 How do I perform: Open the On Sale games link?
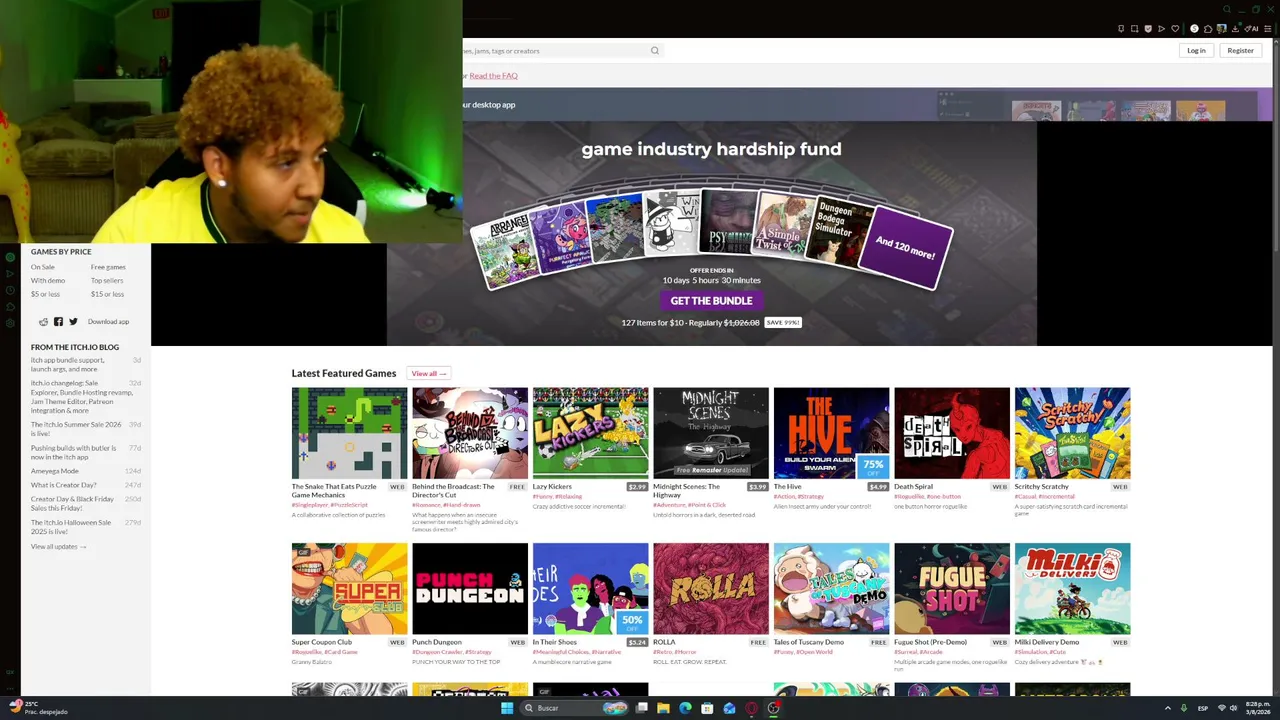point(43,267)
